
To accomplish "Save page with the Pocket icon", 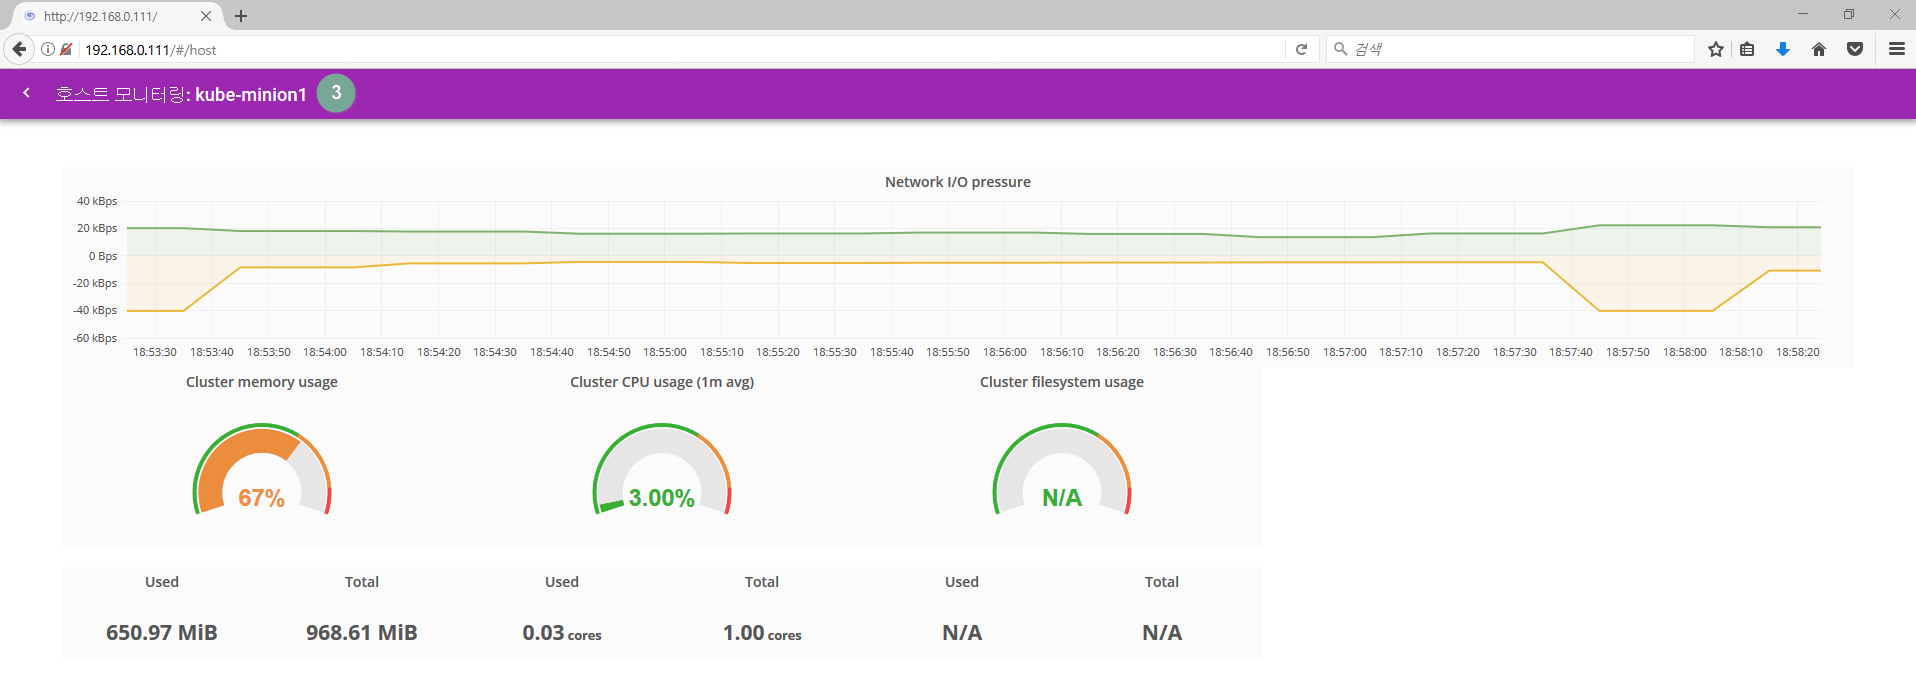I will tap(1855, 49).
